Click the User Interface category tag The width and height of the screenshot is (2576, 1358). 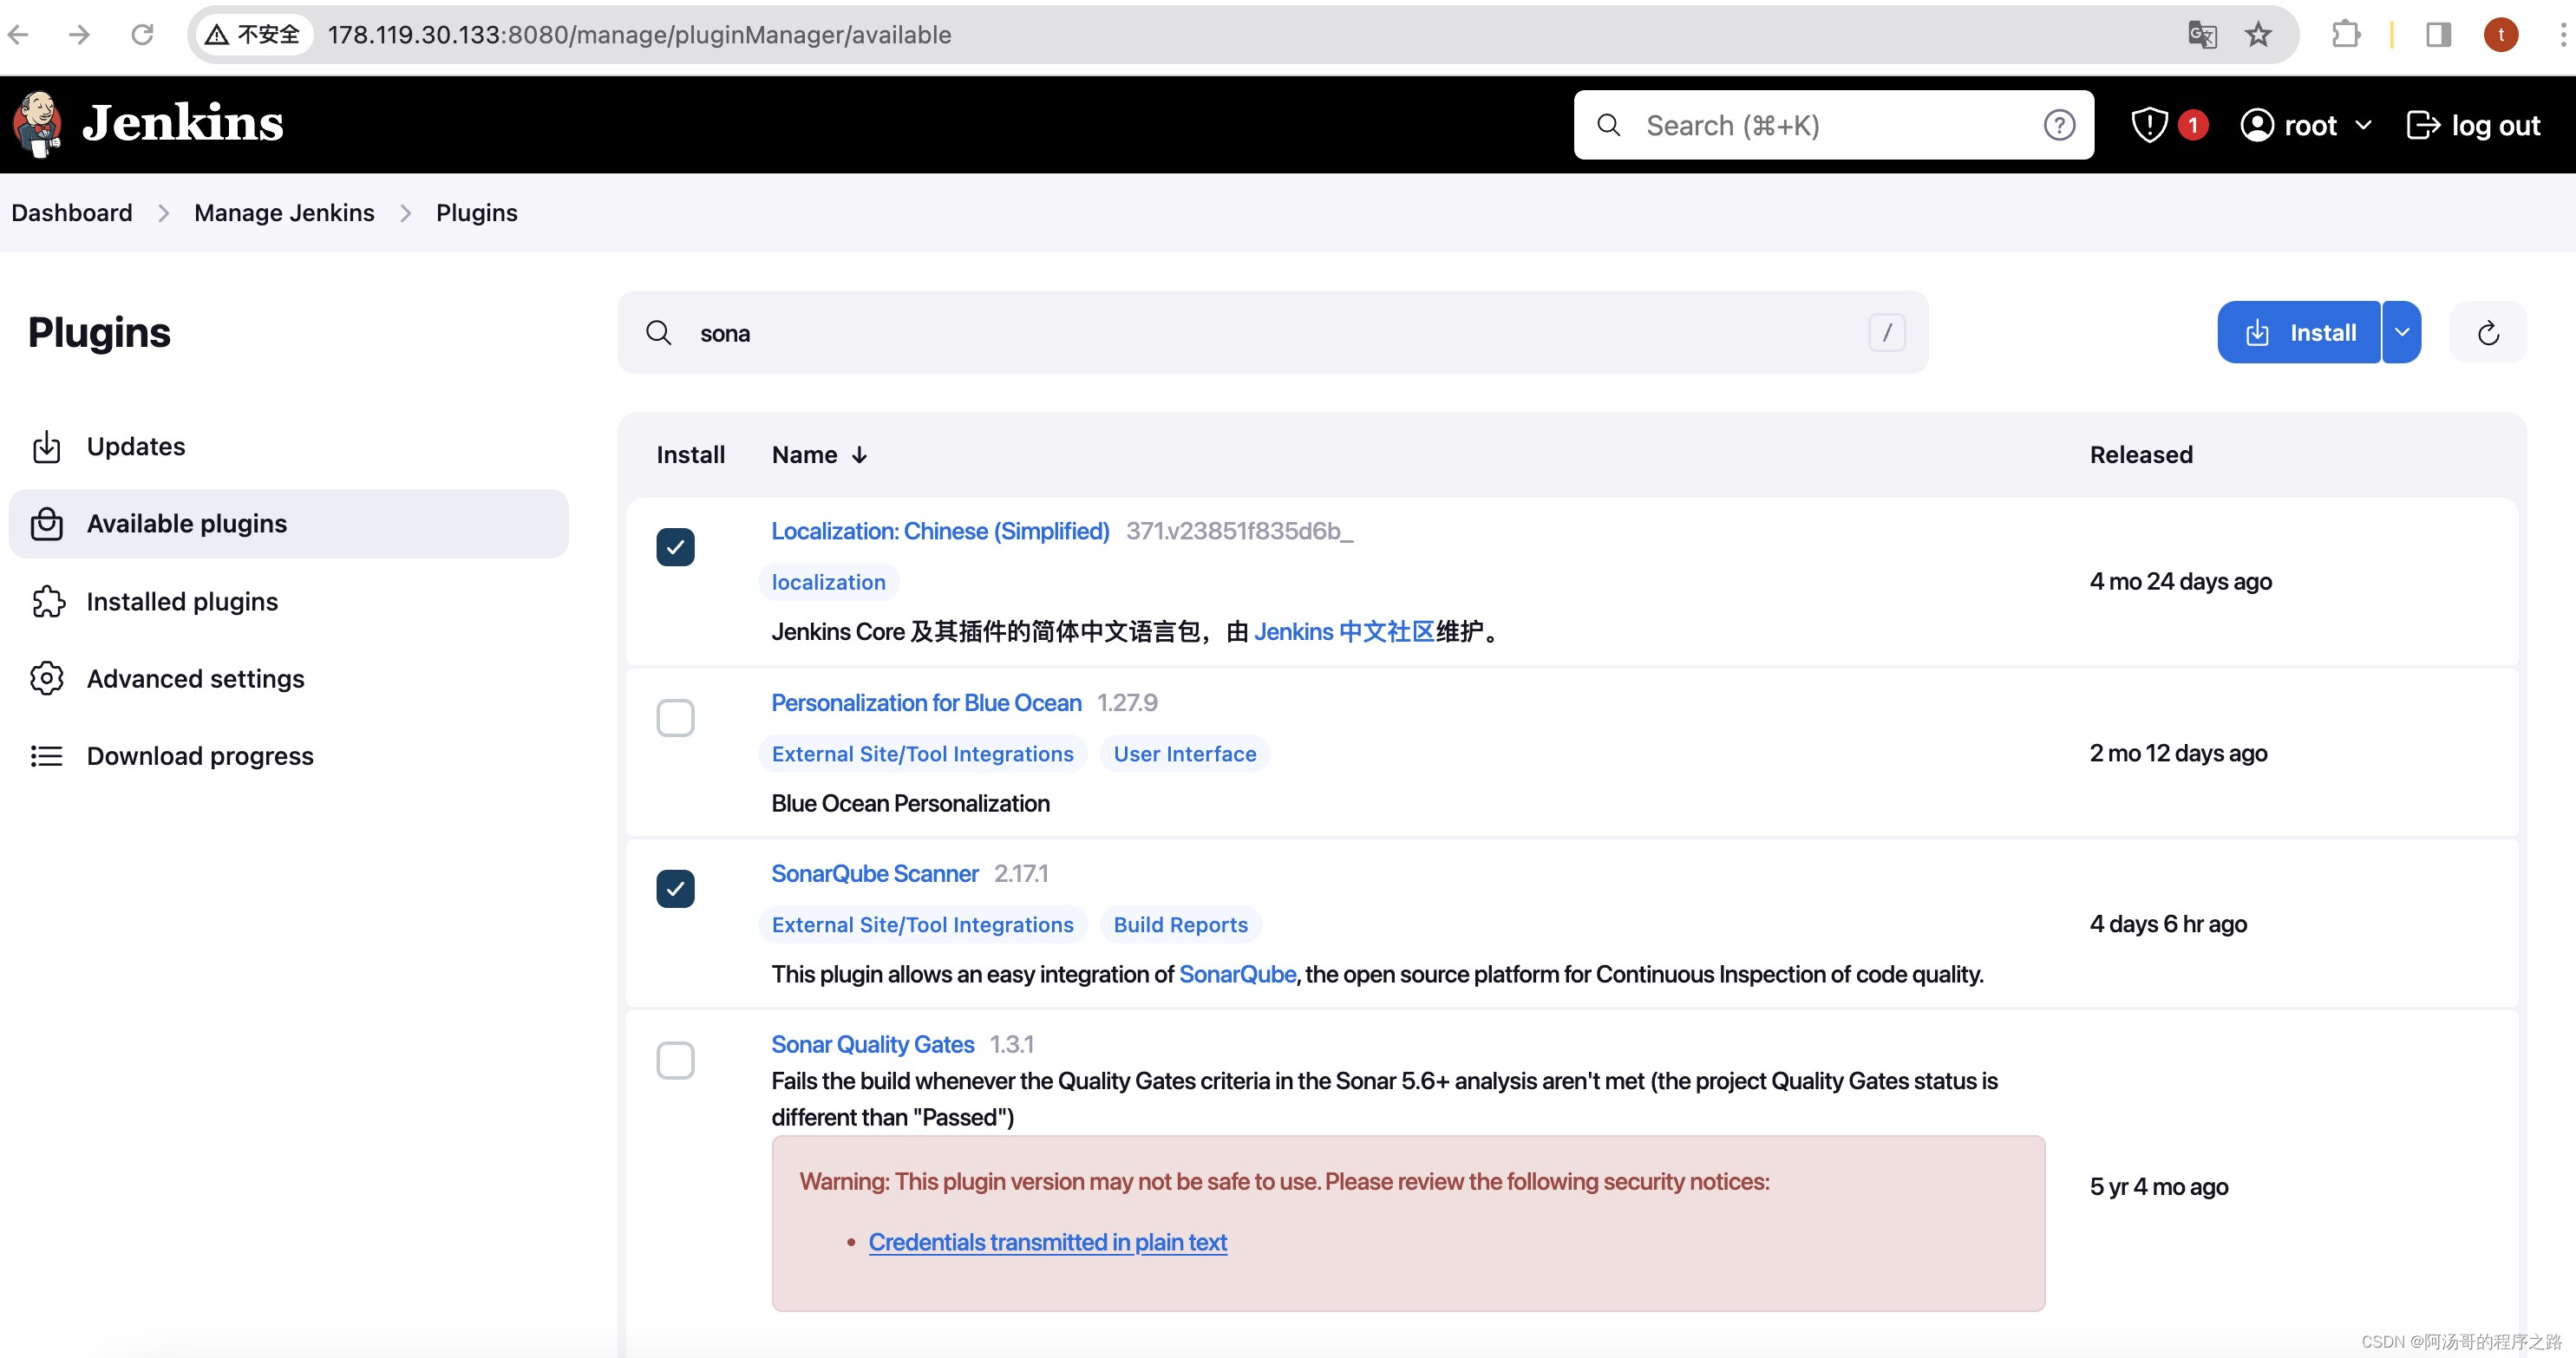pyautogui.click(x=1185, y=754)
